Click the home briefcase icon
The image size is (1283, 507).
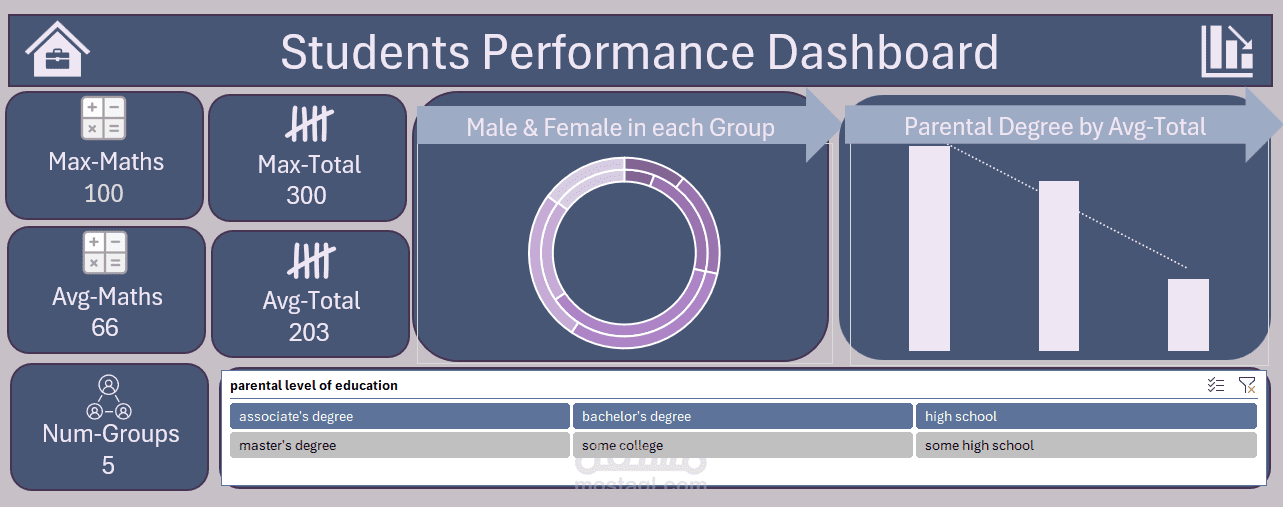(58, 50)
